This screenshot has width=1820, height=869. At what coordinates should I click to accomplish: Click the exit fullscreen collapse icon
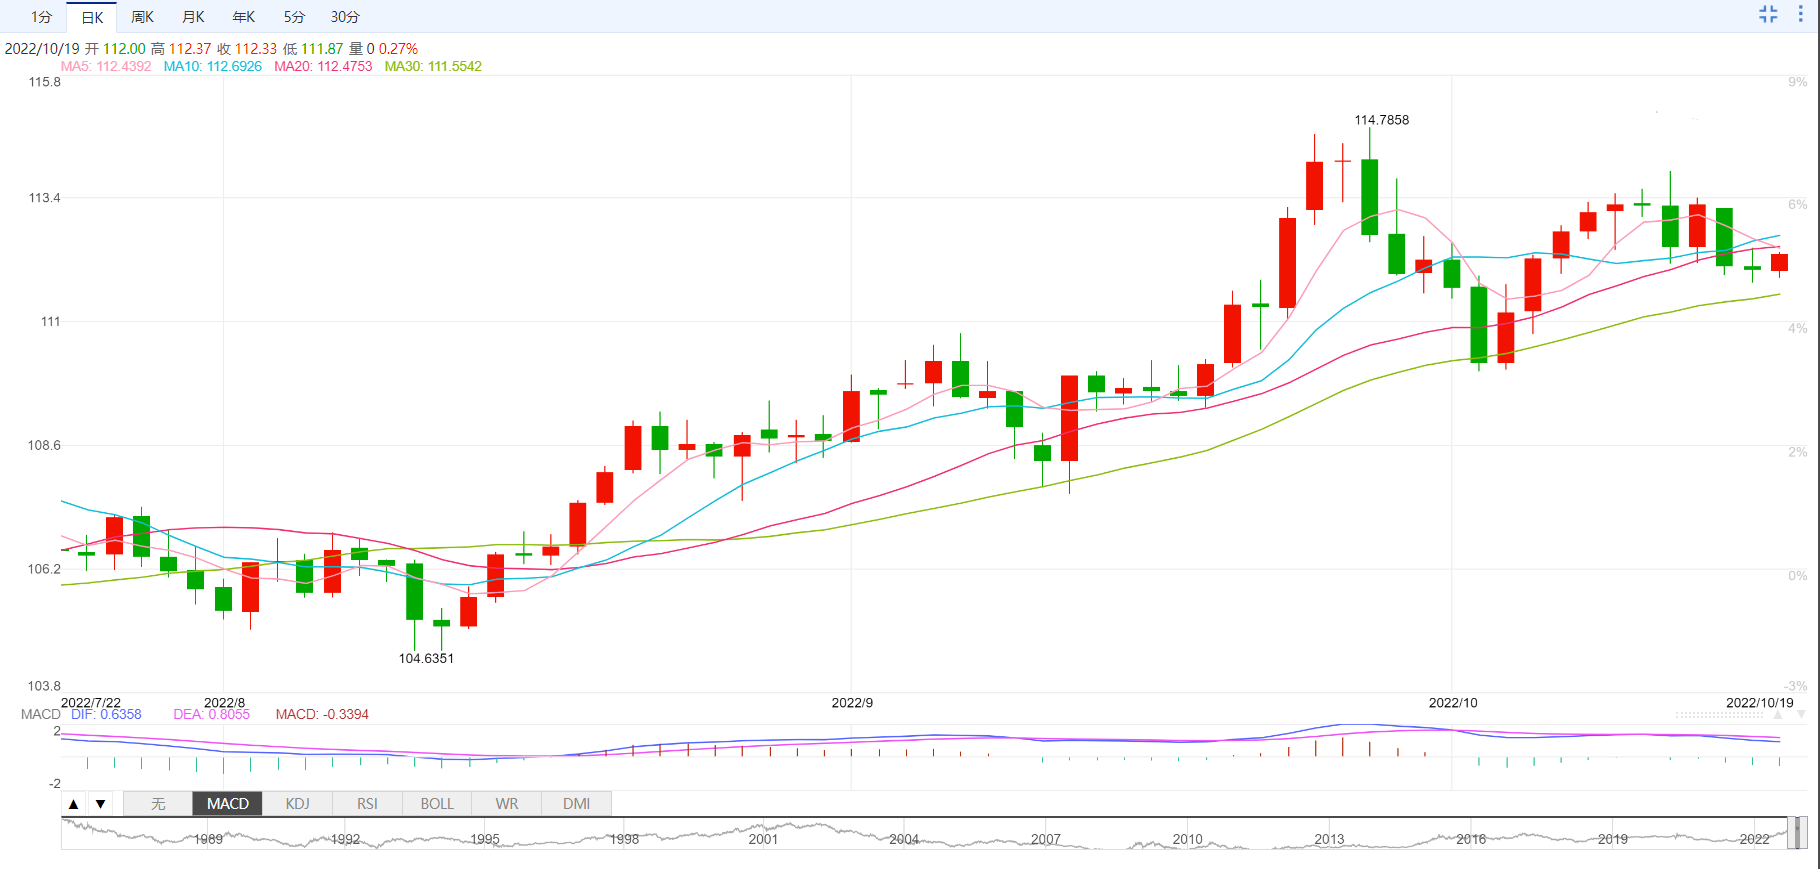pos(1768,14)
